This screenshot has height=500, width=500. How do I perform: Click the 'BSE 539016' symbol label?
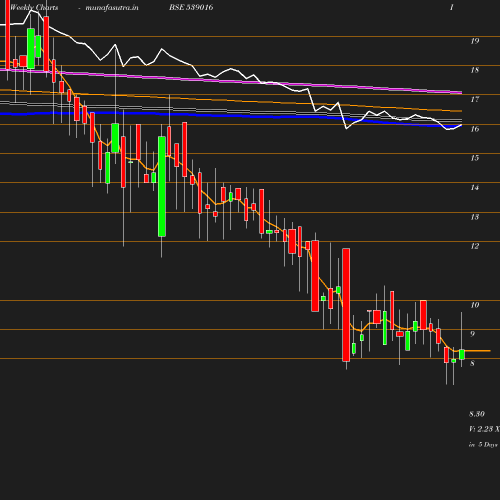pyautogui.click(x=191, y=7)
